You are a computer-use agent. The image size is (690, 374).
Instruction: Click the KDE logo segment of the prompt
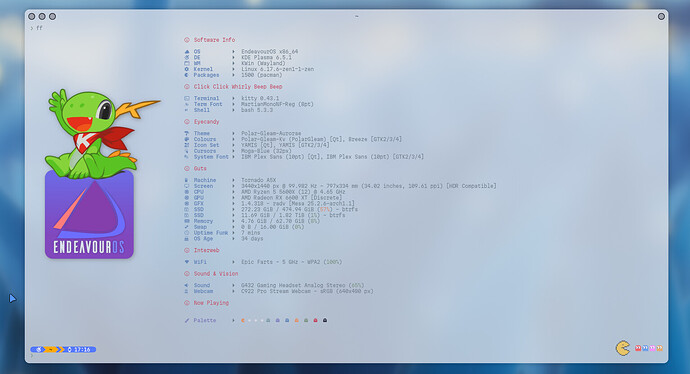click(x=38, y=349)
